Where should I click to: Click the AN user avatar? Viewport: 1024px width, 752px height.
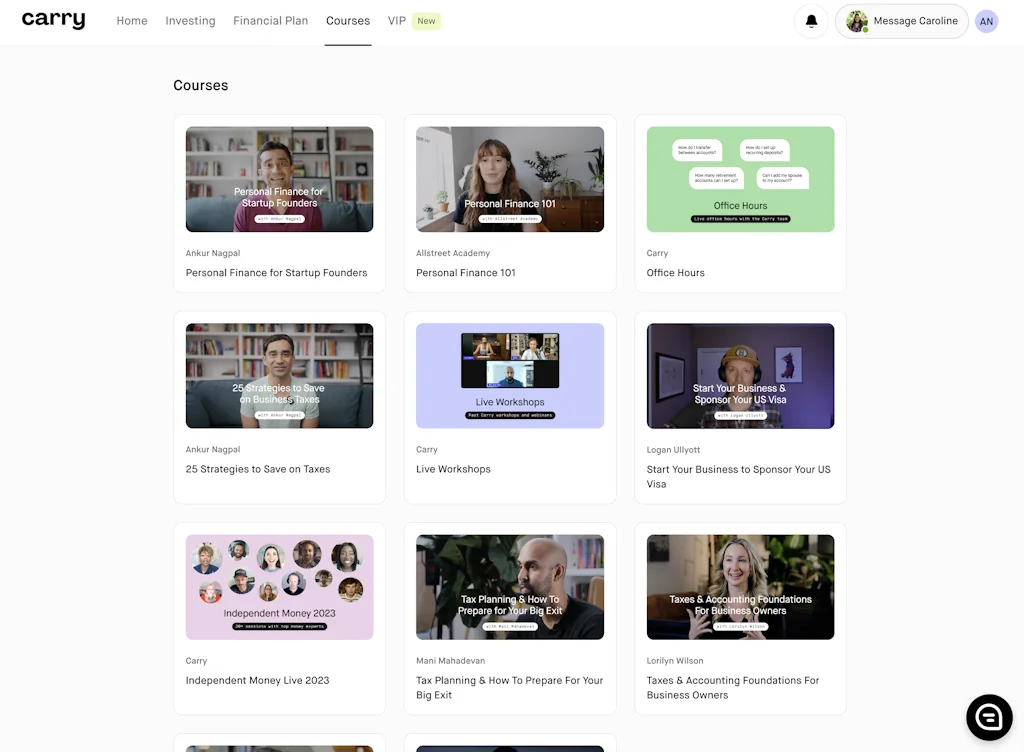986,21
